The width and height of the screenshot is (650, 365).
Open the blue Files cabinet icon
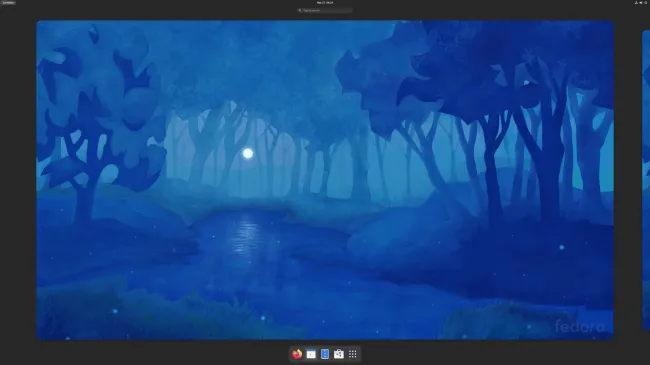point(325,354)
